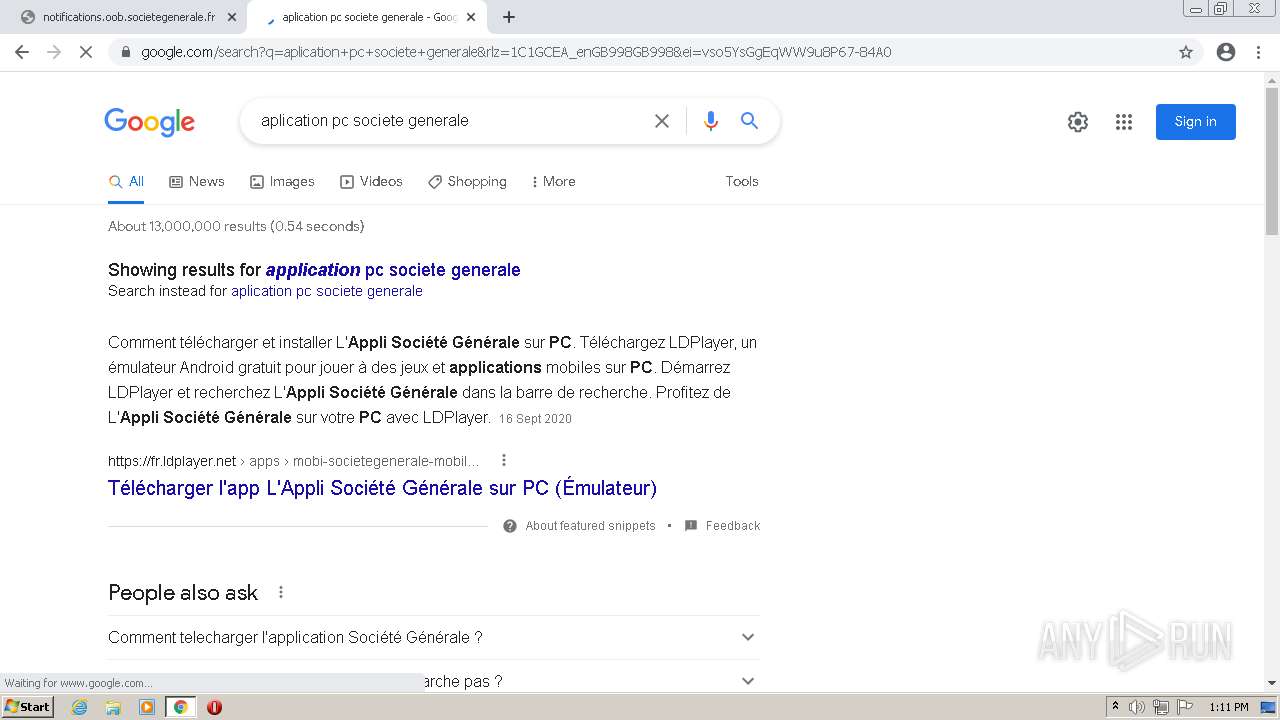This screenshot has width=1280, height=720.
Task: Go to Google home via the logo
Action: coord(149,122)
